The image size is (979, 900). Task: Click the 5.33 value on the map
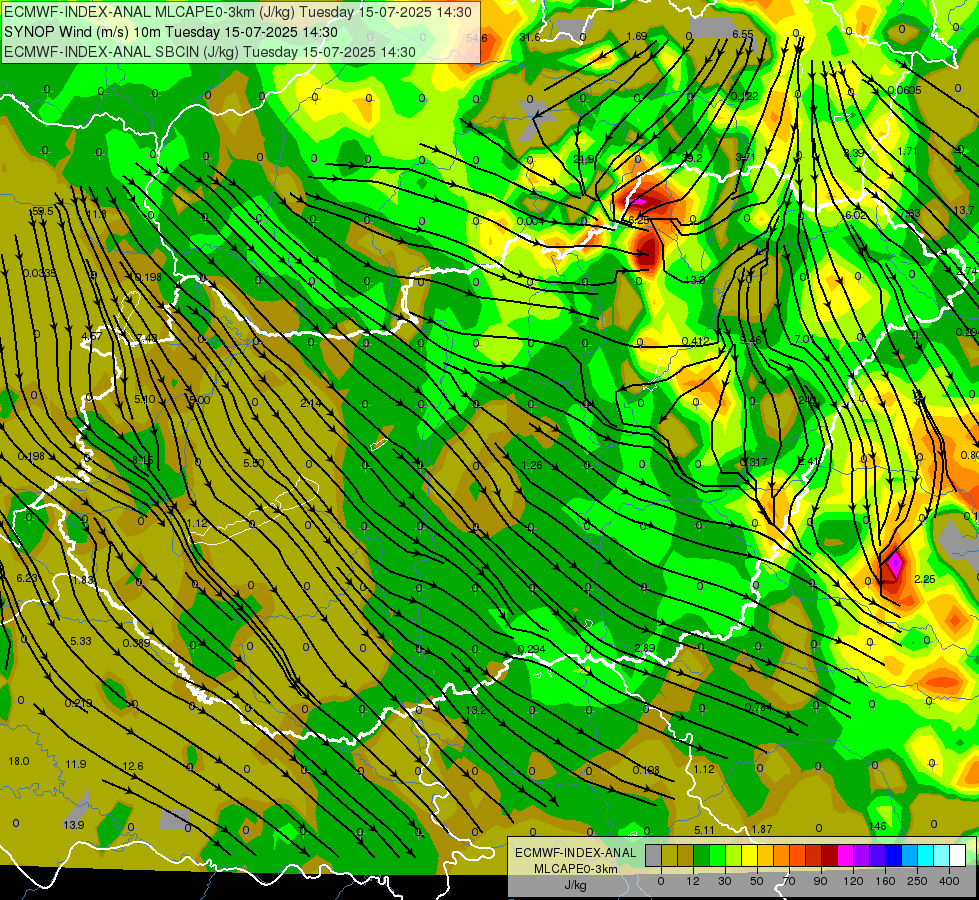pos(81,641)
